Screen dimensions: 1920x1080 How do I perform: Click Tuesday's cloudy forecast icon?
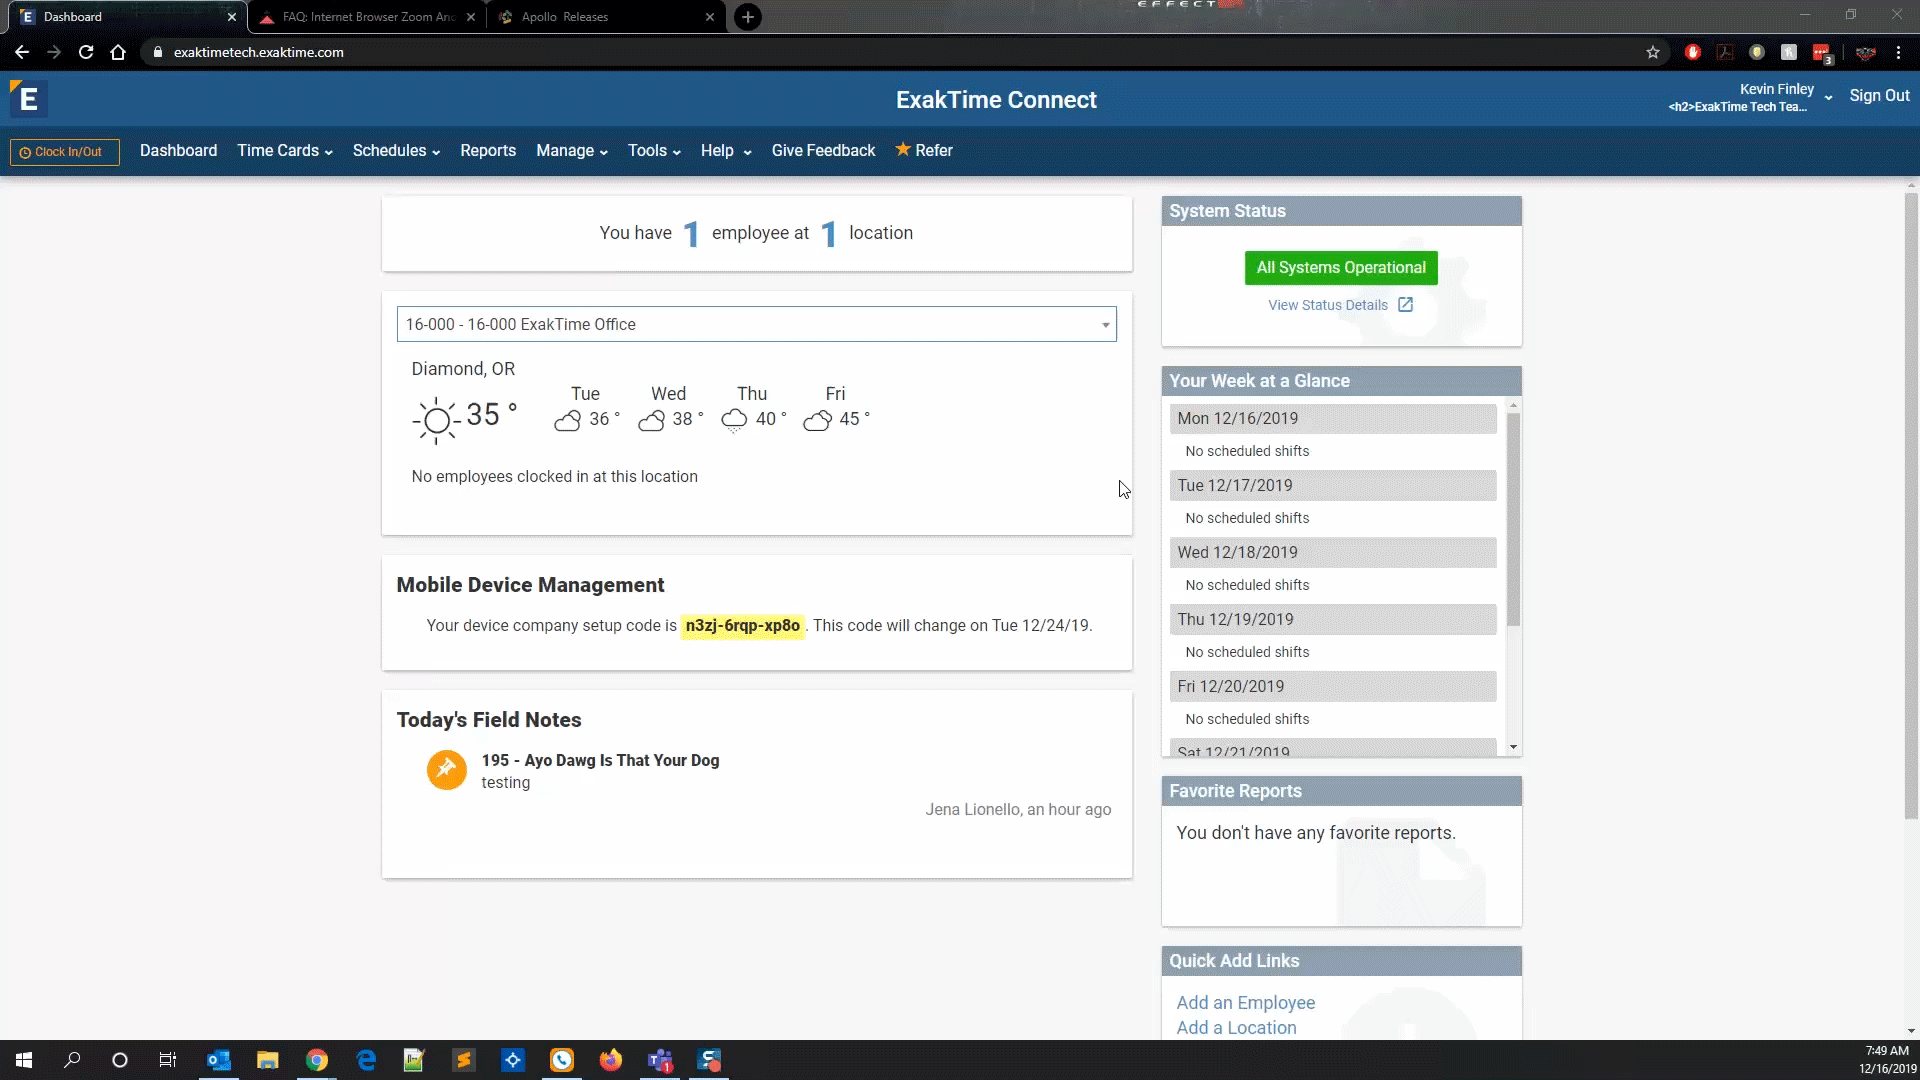tap(567, 420)
